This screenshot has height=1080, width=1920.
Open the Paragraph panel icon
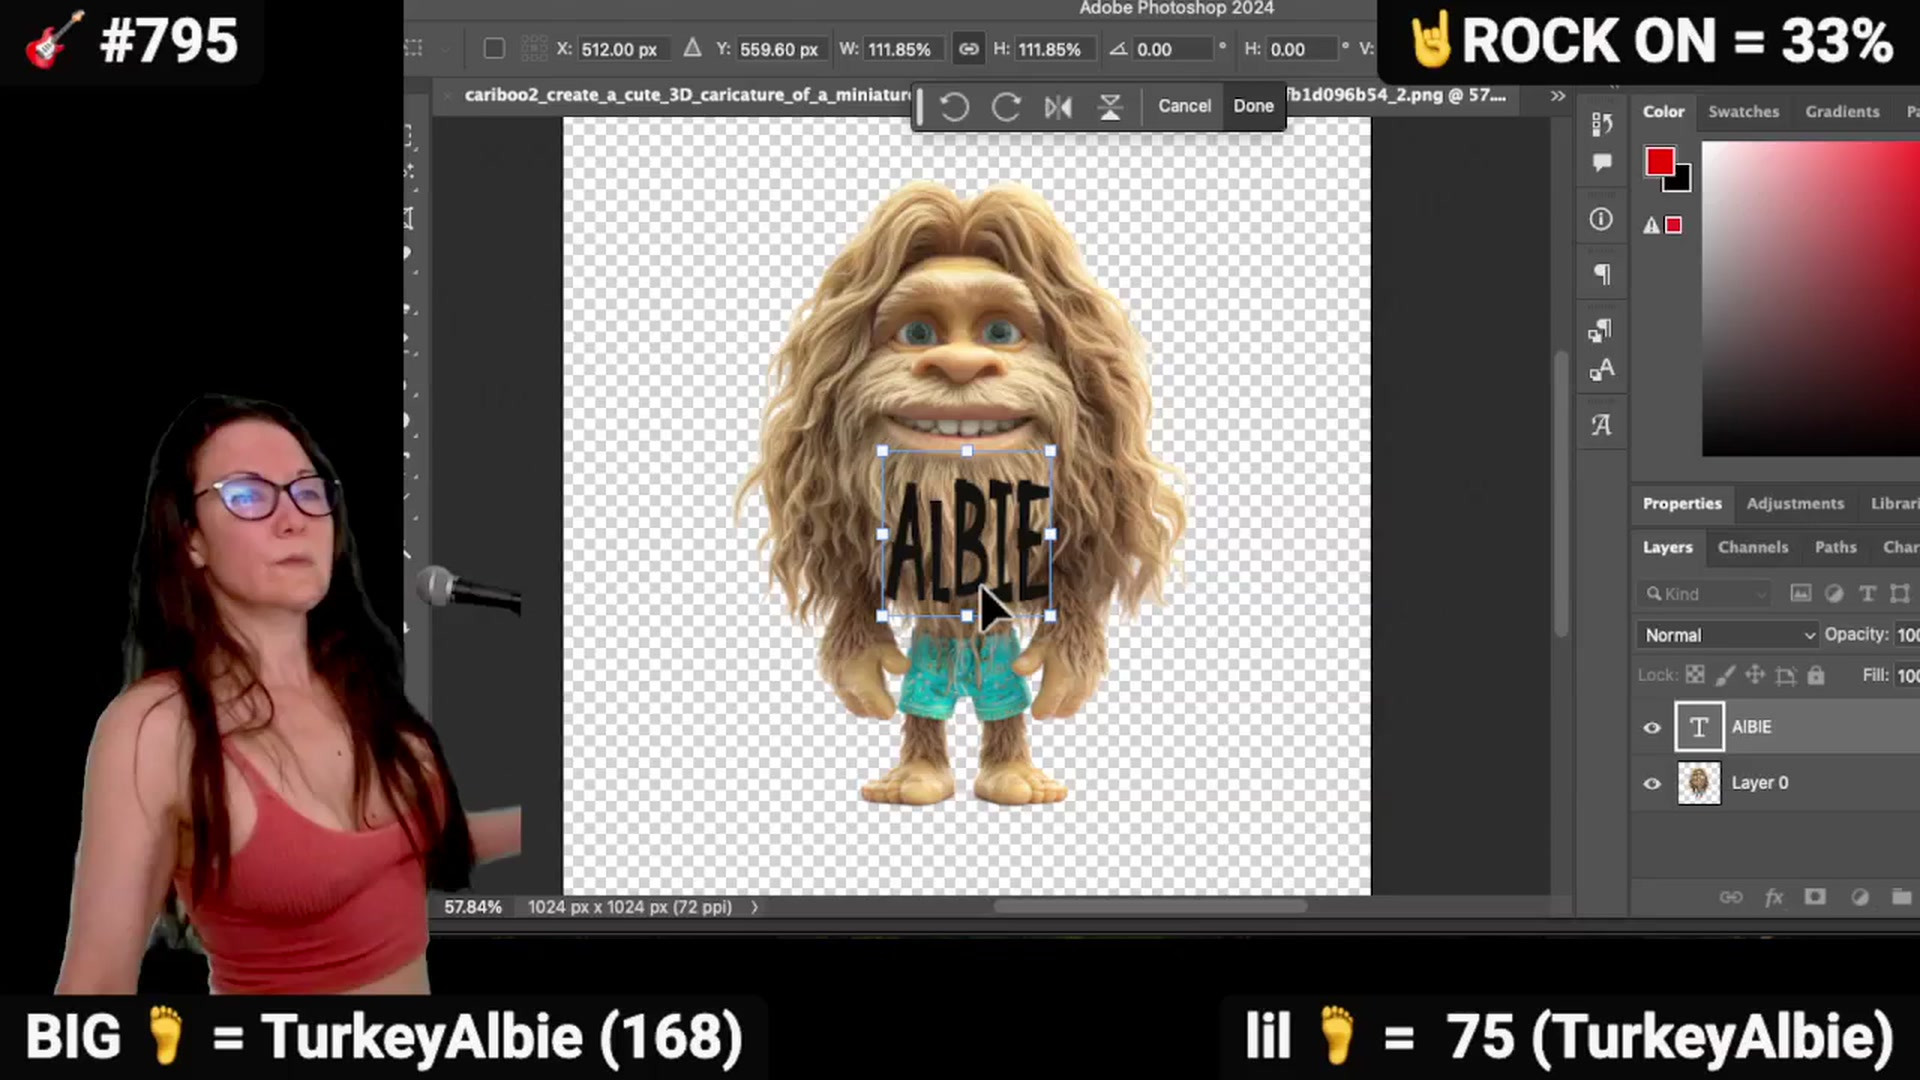(x=1602, y=274)
